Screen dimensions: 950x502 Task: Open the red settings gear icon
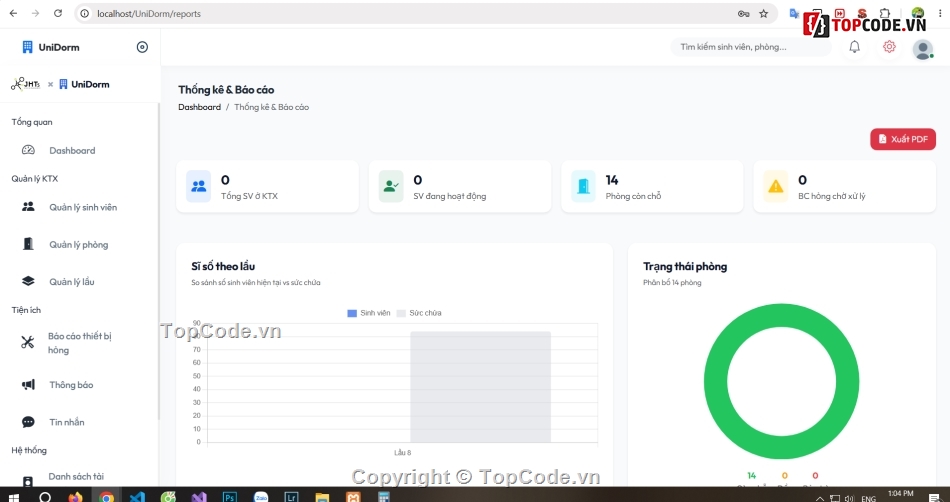(x=889, y=47)
